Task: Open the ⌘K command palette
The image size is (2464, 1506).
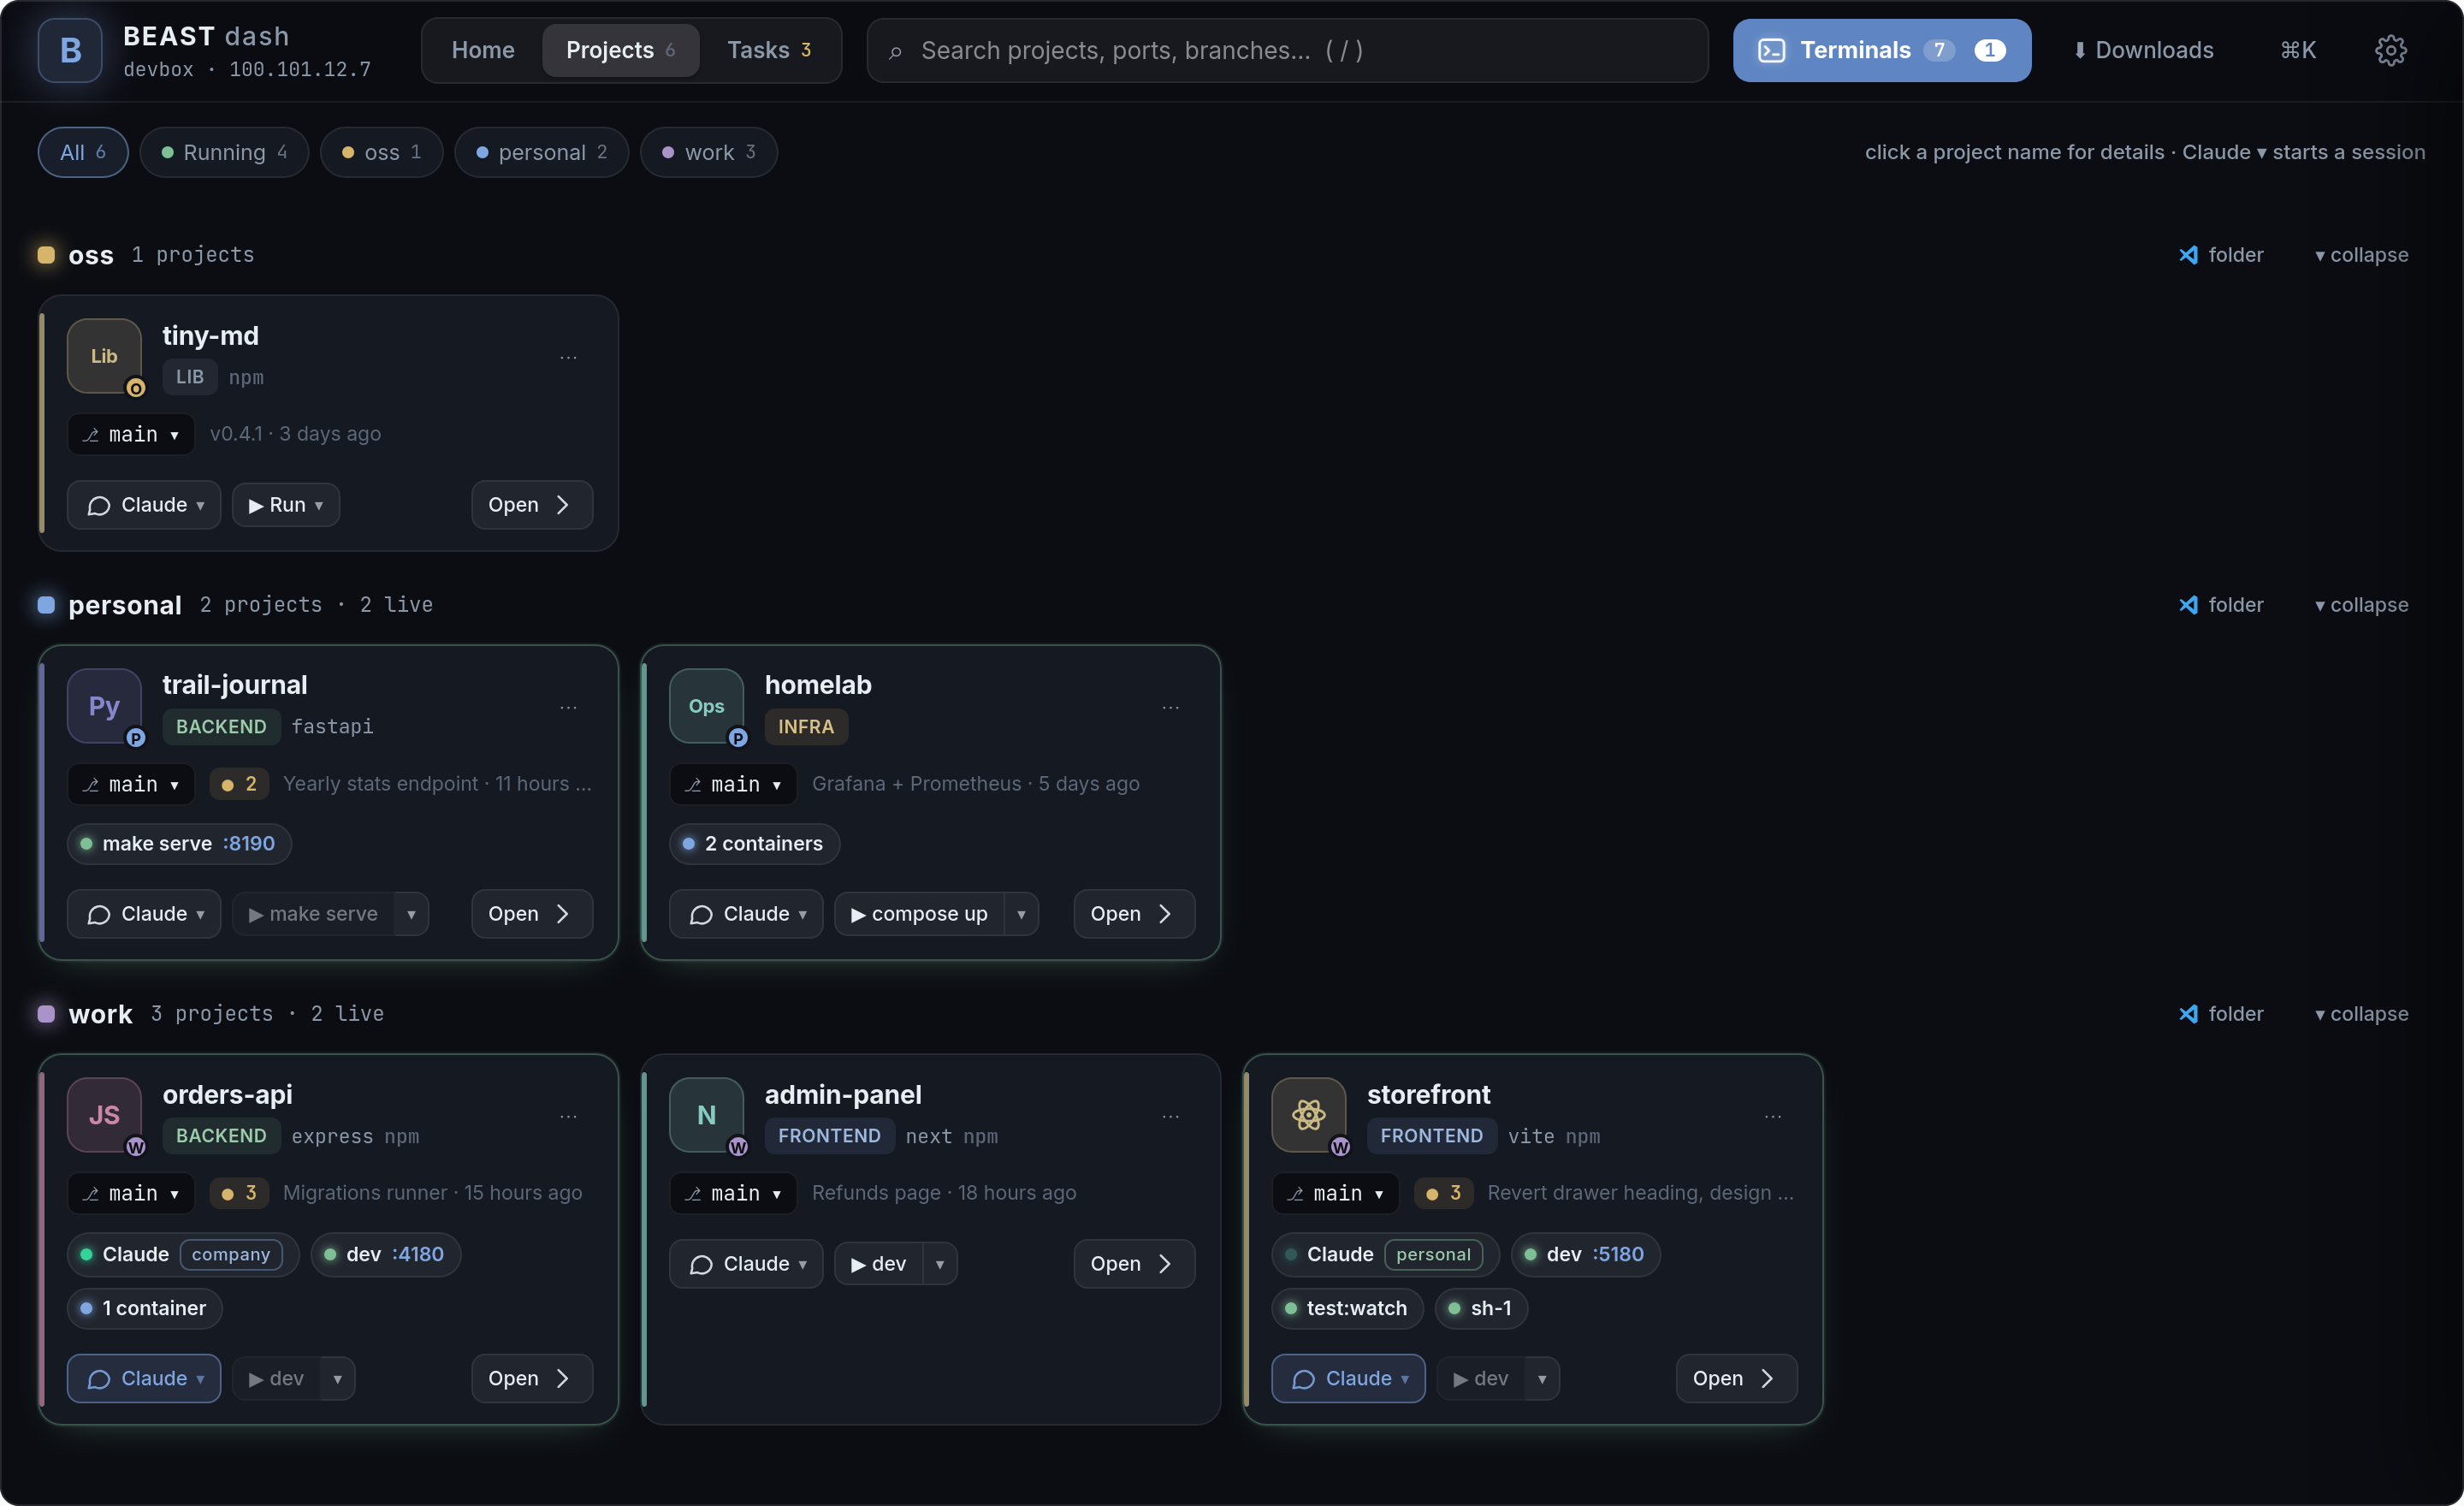Action: (x=2297, y=50)
